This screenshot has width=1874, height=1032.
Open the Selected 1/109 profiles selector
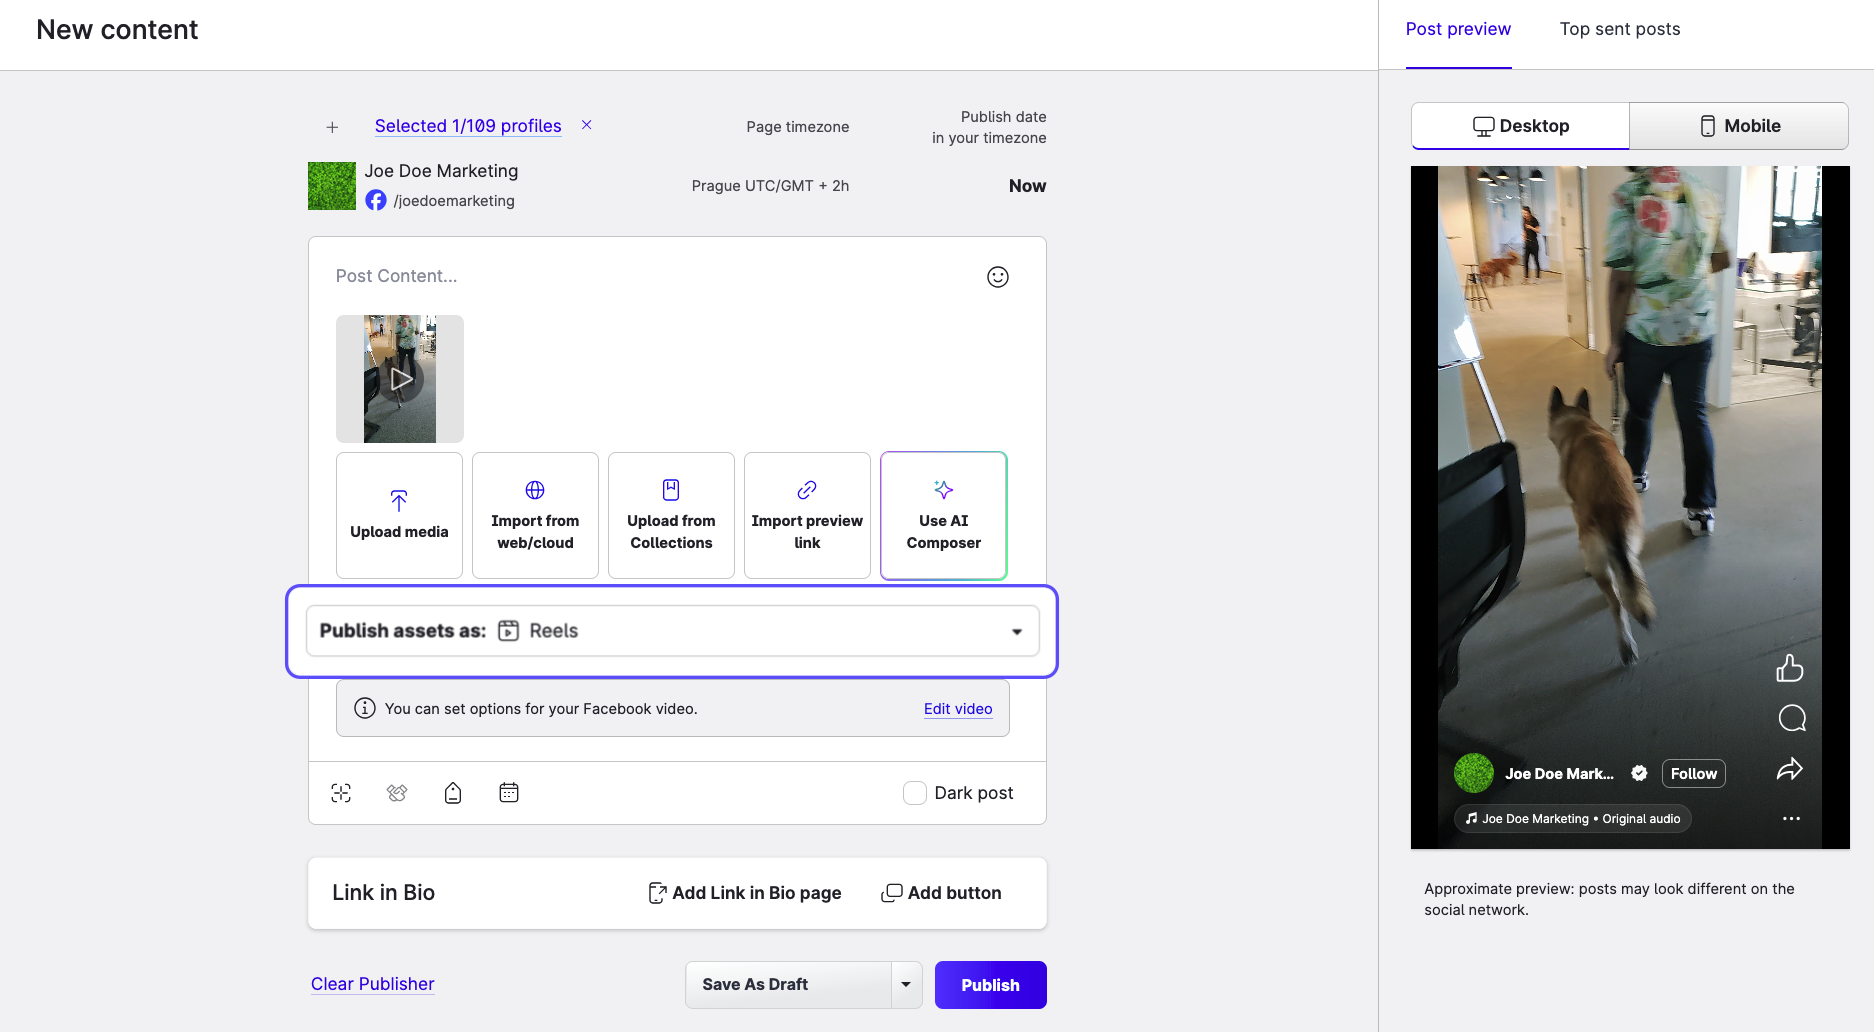(468, 126)
